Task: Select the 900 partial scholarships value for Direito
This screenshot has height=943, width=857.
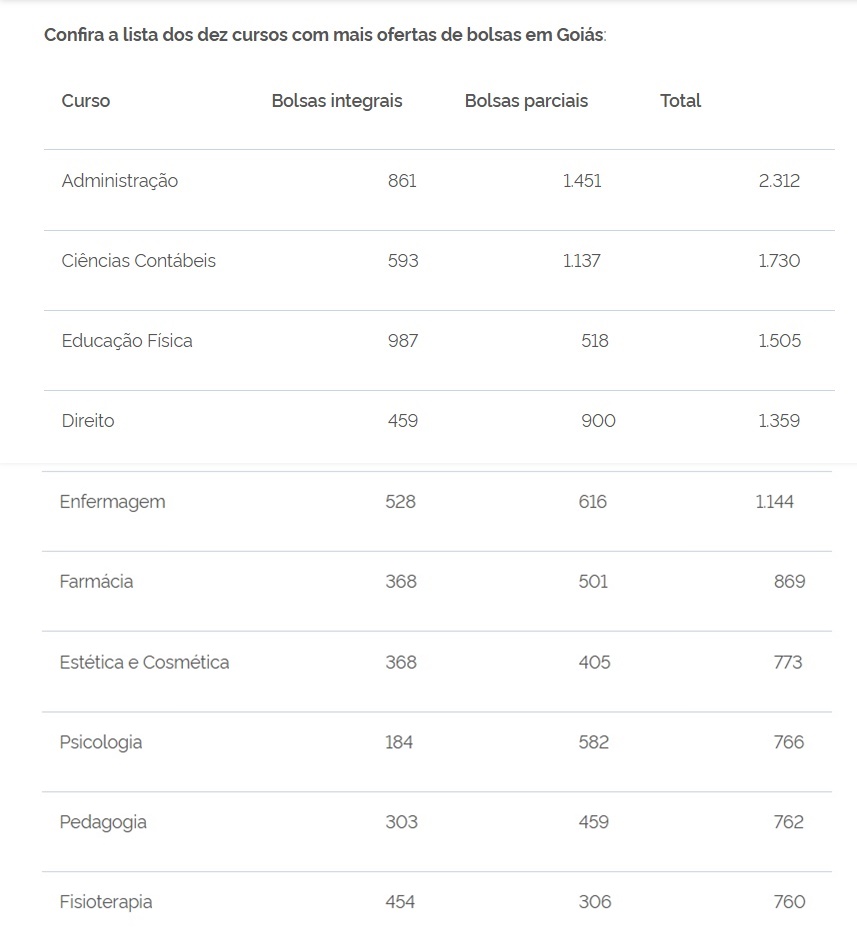Action: click(598, 421)
